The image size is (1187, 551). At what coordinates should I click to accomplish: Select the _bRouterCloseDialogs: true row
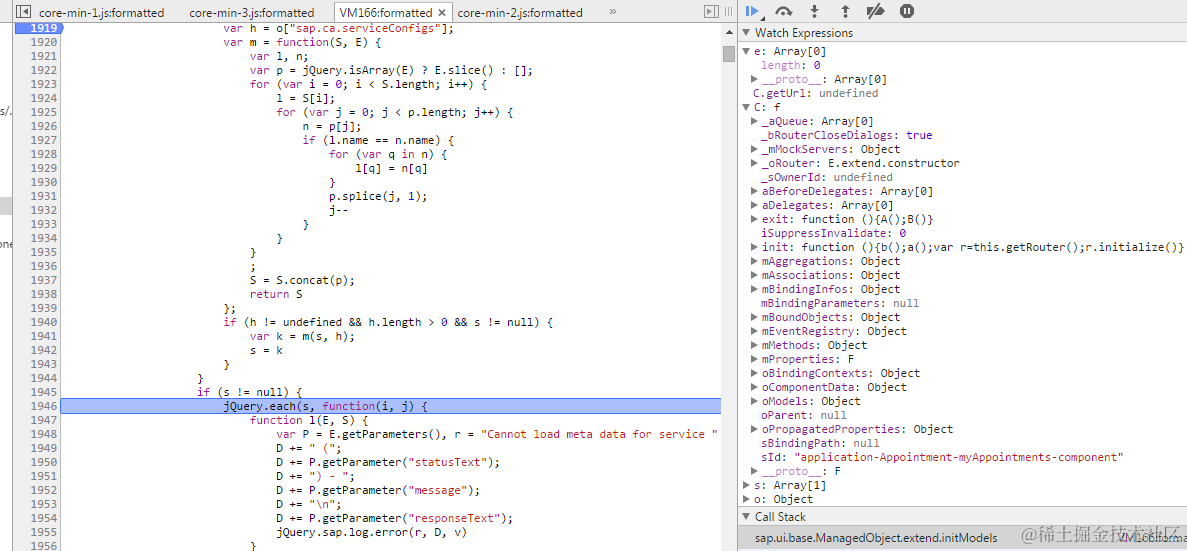[x=846, y=135]
